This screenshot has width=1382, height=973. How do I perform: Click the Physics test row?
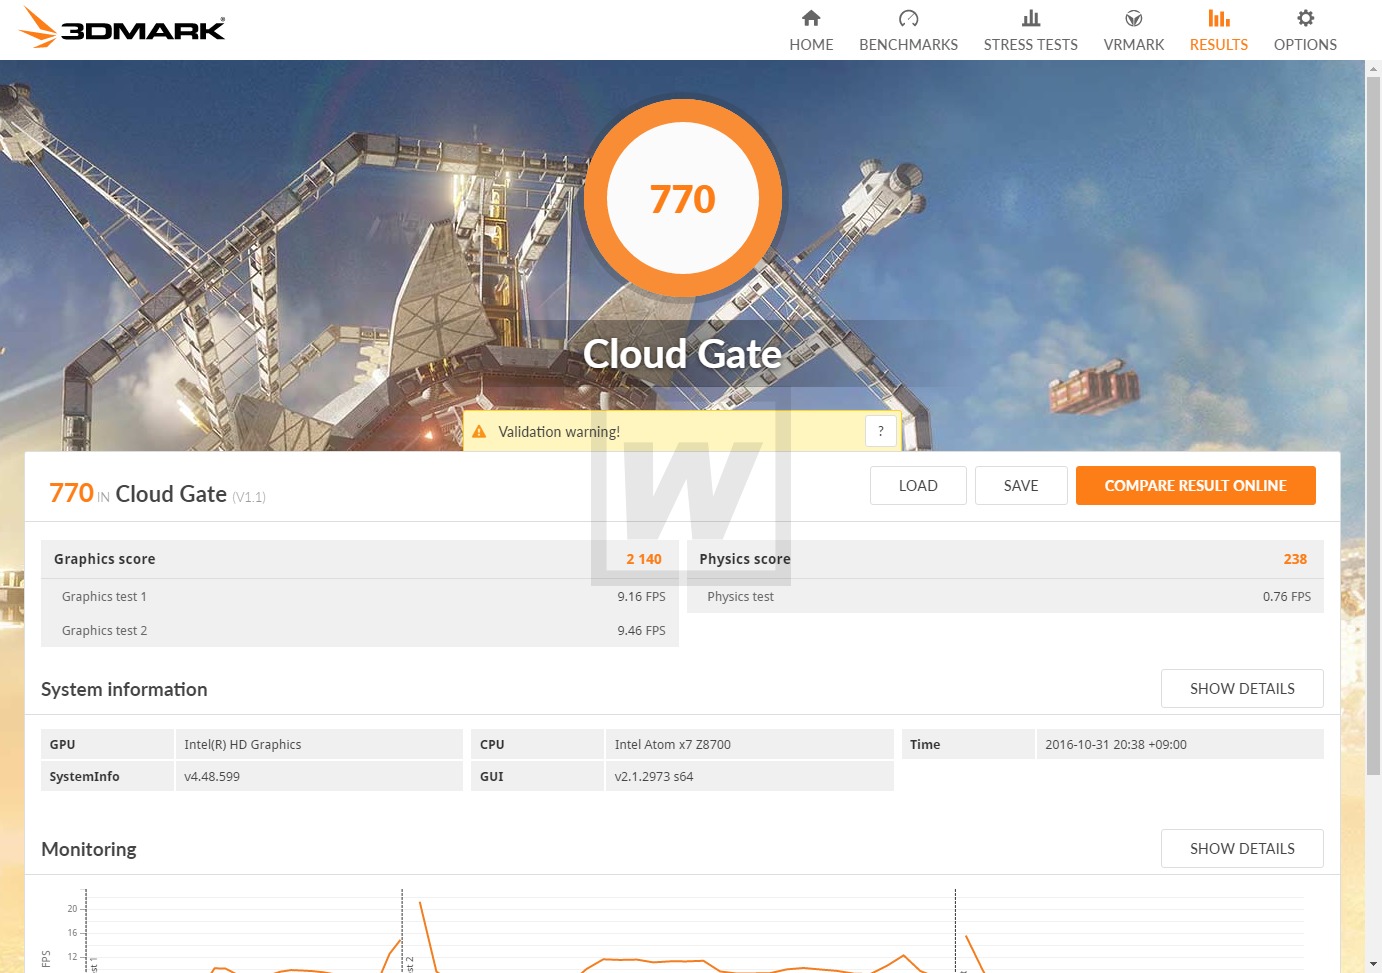1005,596
